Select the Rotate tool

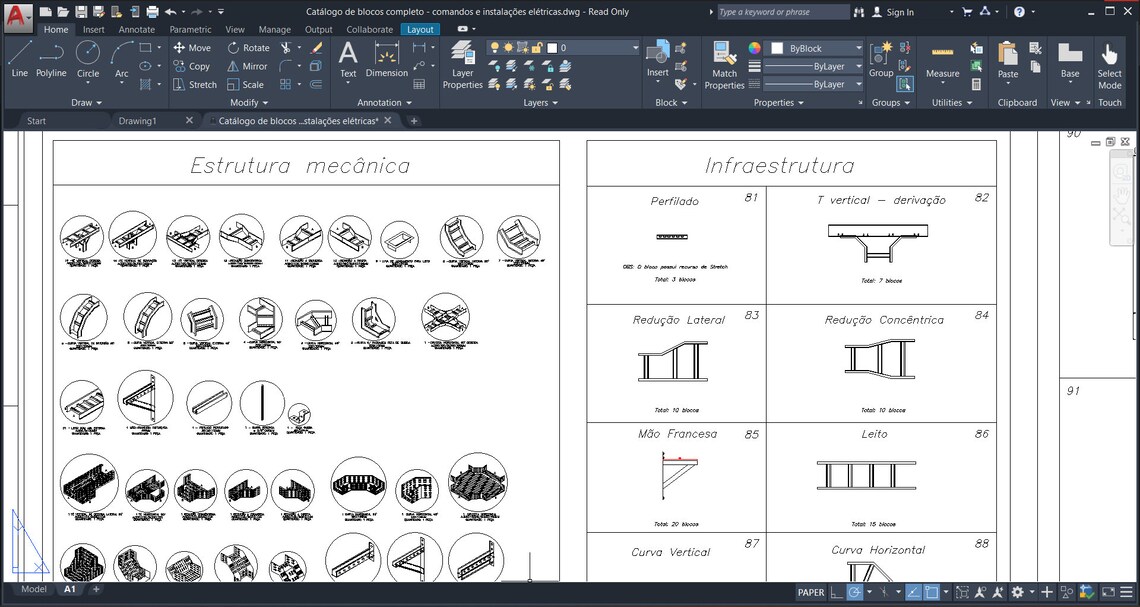(x=249, y=47)
